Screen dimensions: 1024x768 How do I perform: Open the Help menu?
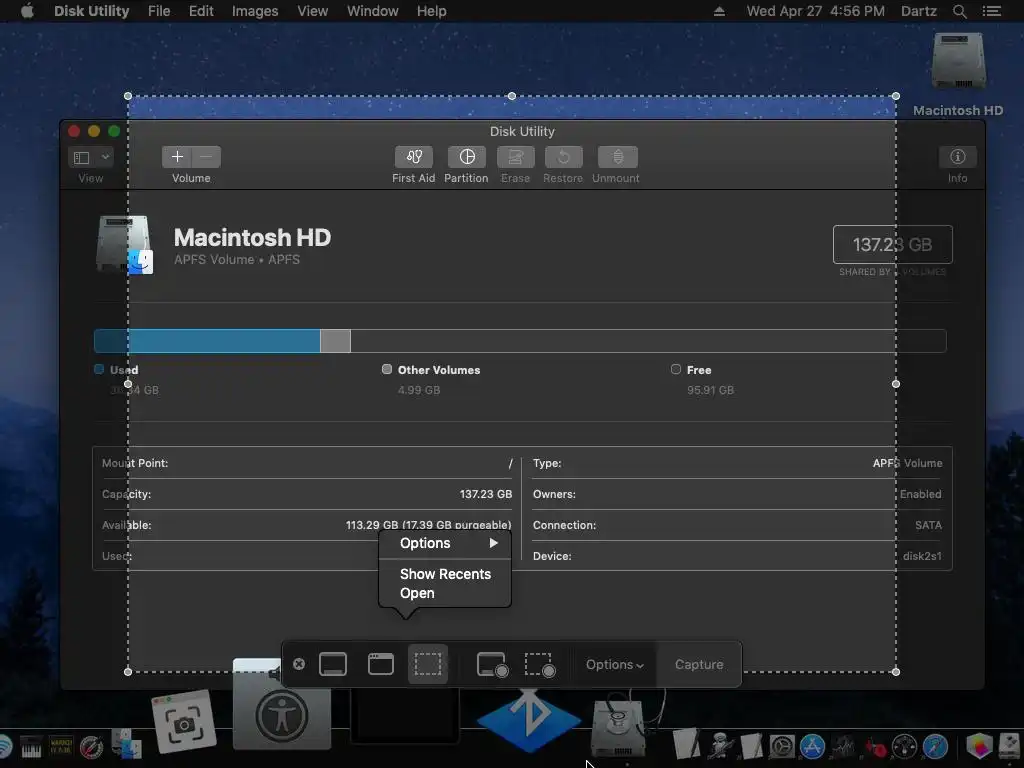432,11
